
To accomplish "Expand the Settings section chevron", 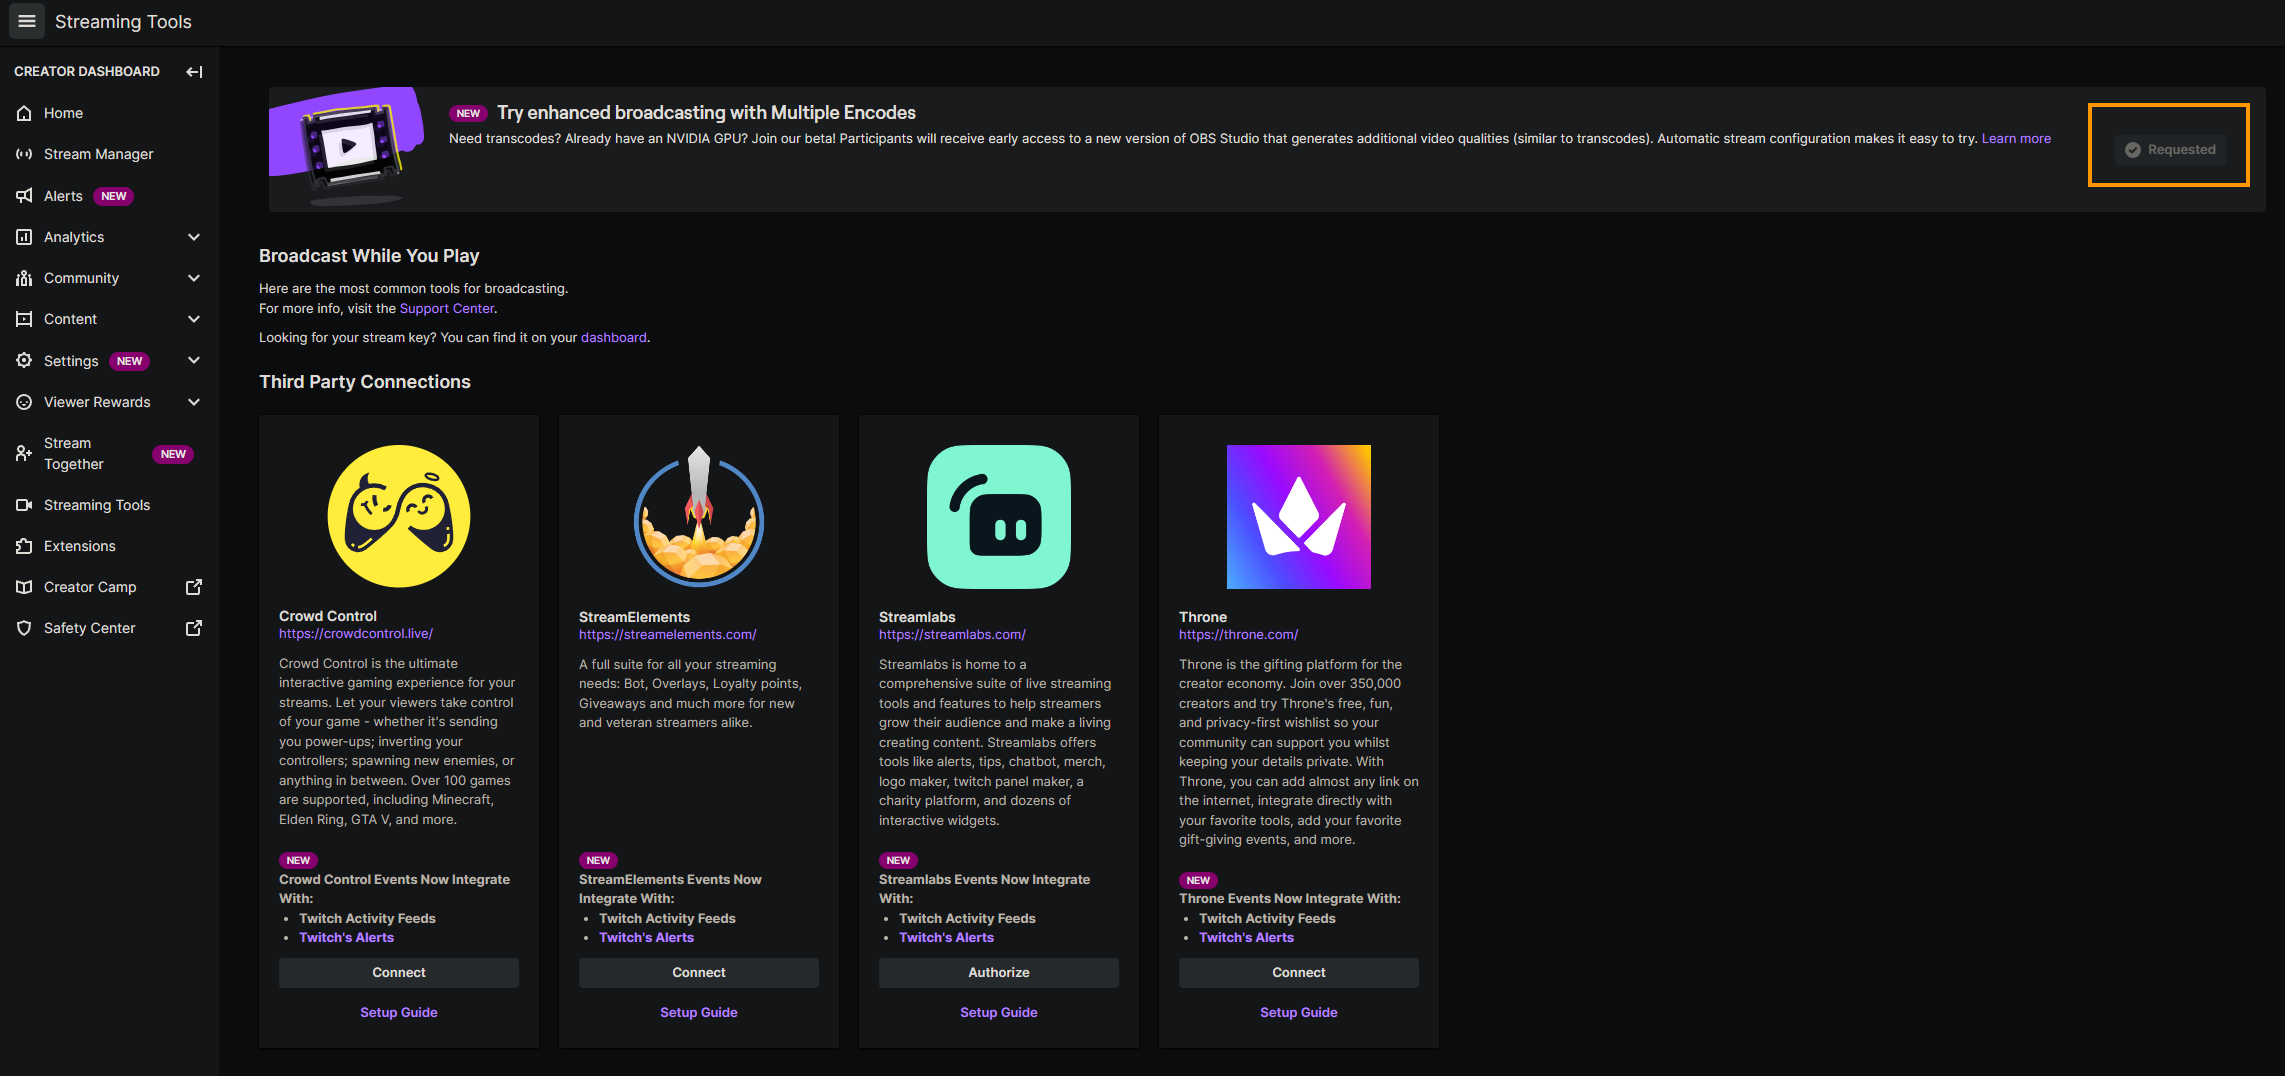I will pos(194,360).
